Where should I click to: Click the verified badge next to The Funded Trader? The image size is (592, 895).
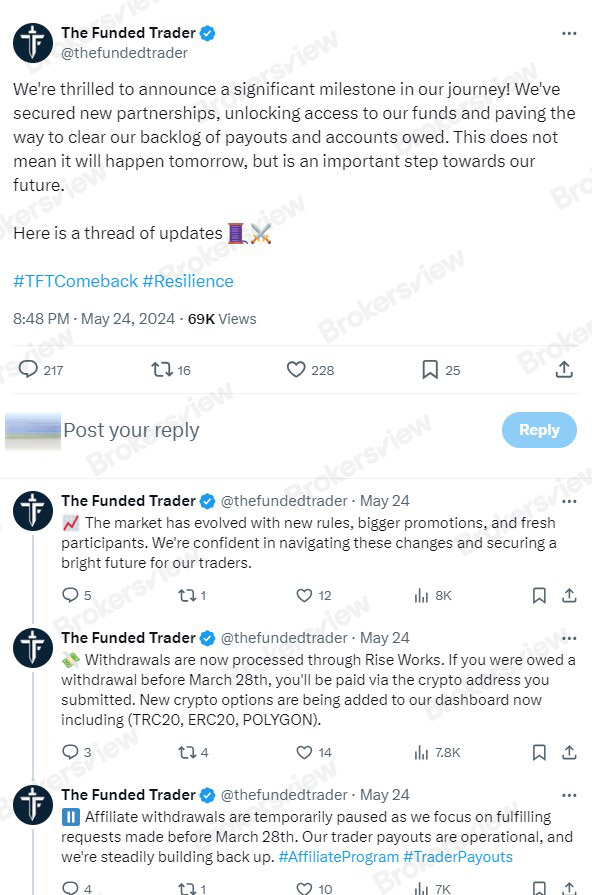(206, 33)
